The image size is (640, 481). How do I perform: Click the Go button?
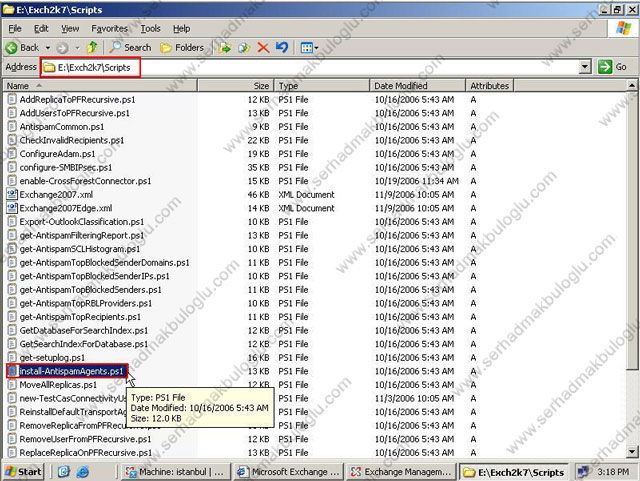click(x=612, y=67)
